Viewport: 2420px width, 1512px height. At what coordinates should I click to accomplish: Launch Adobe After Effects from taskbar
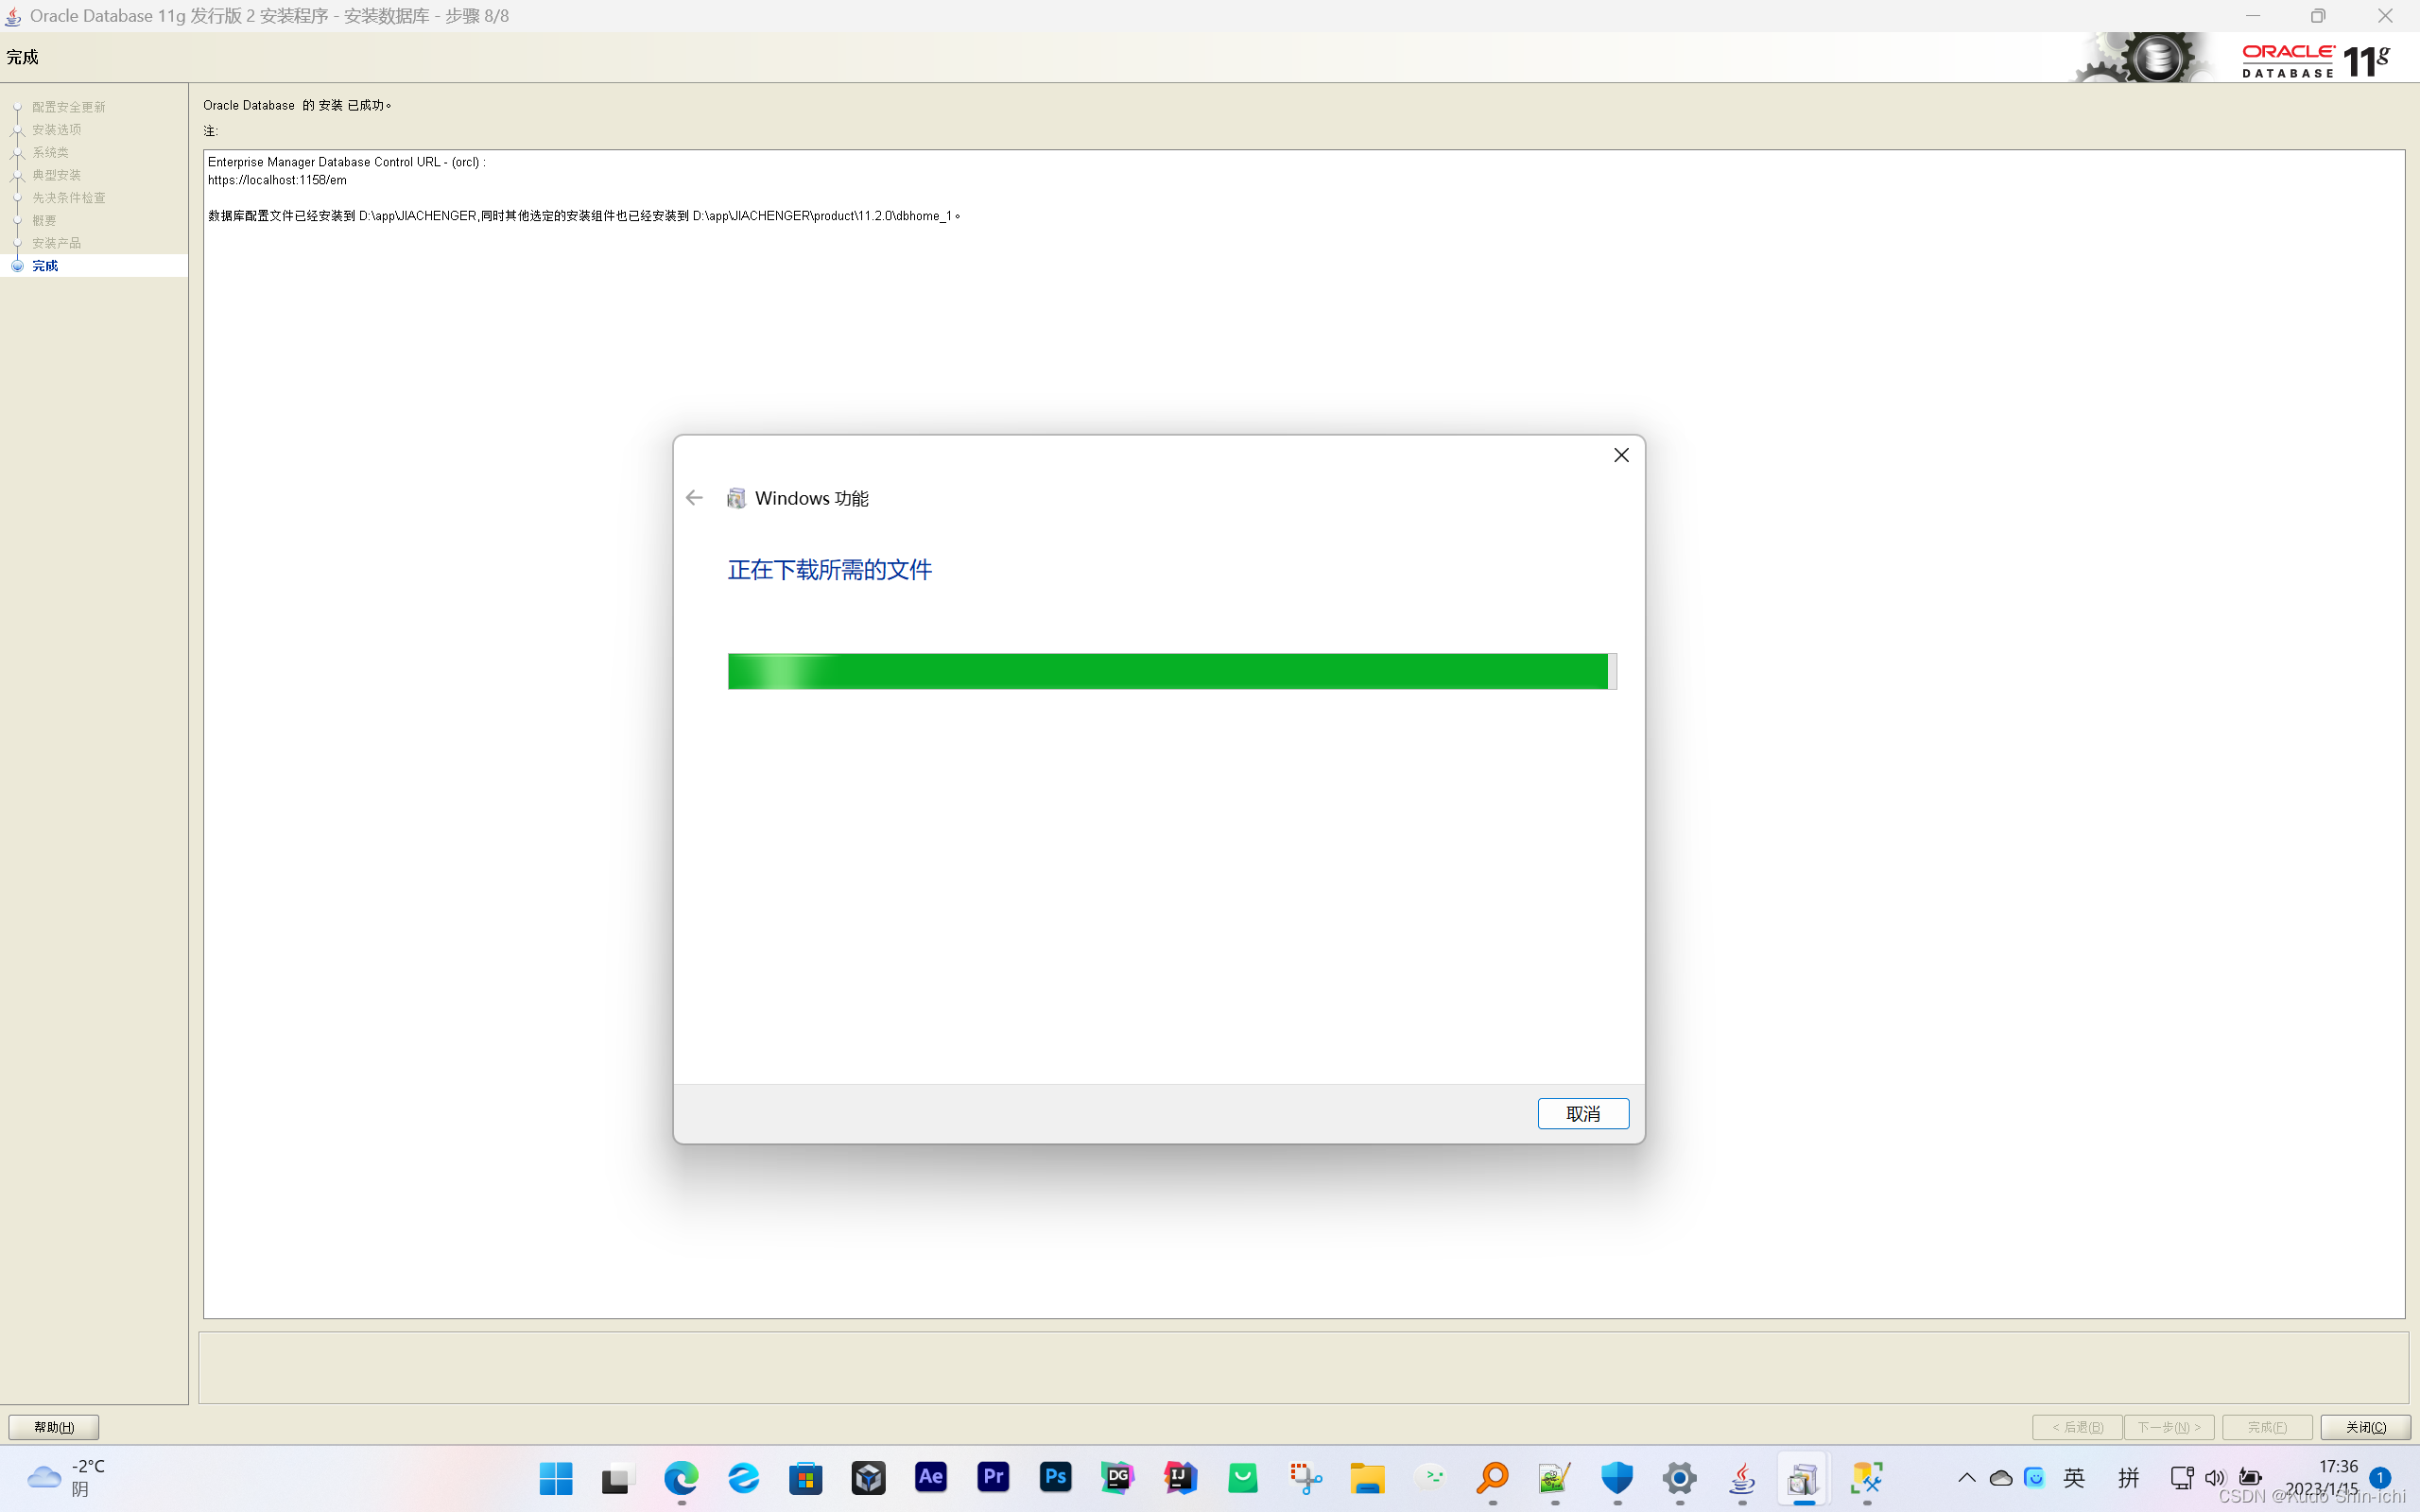click(931, 1477)
